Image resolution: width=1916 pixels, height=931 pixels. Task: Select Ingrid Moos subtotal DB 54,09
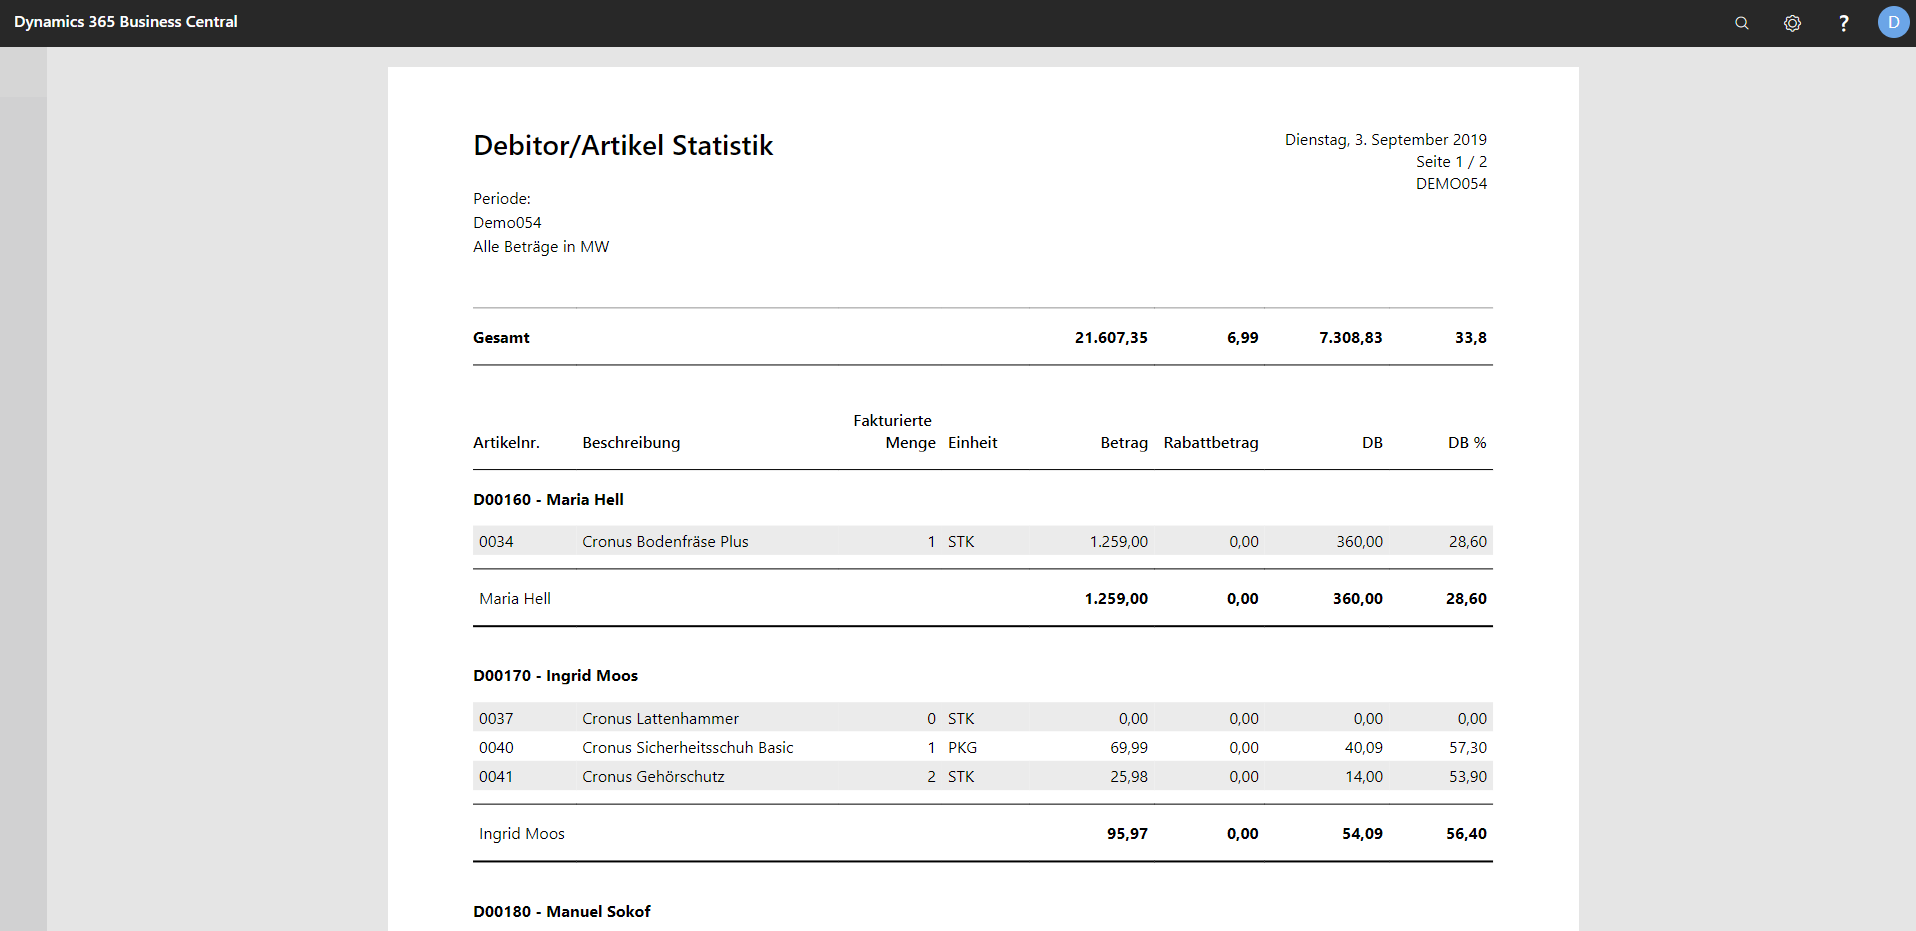coord(1362,834)
